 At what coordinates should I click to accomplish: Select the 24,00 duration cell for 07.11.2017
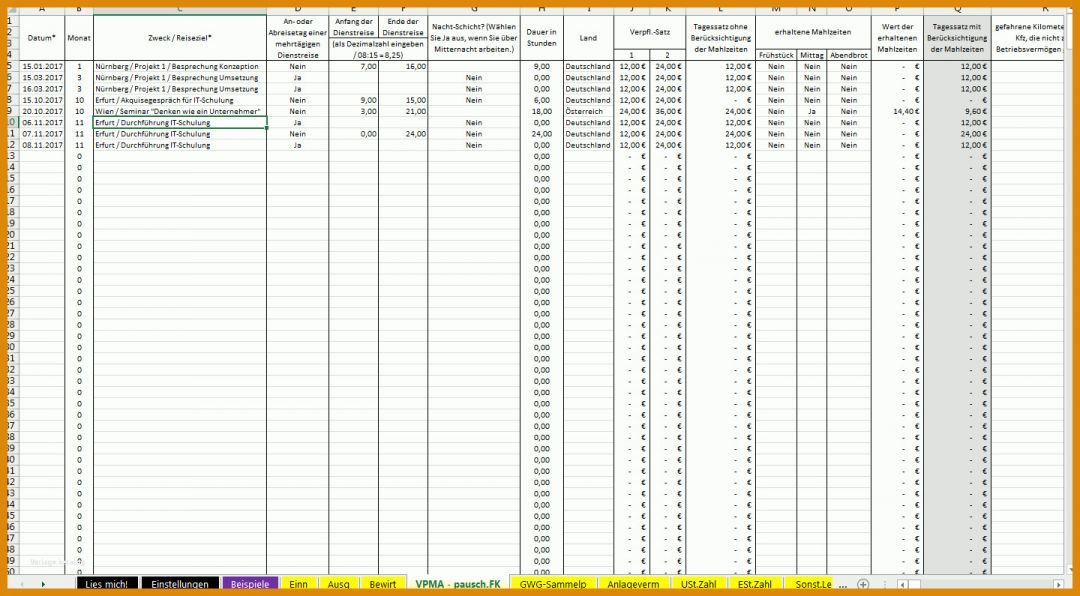point(541,134)
